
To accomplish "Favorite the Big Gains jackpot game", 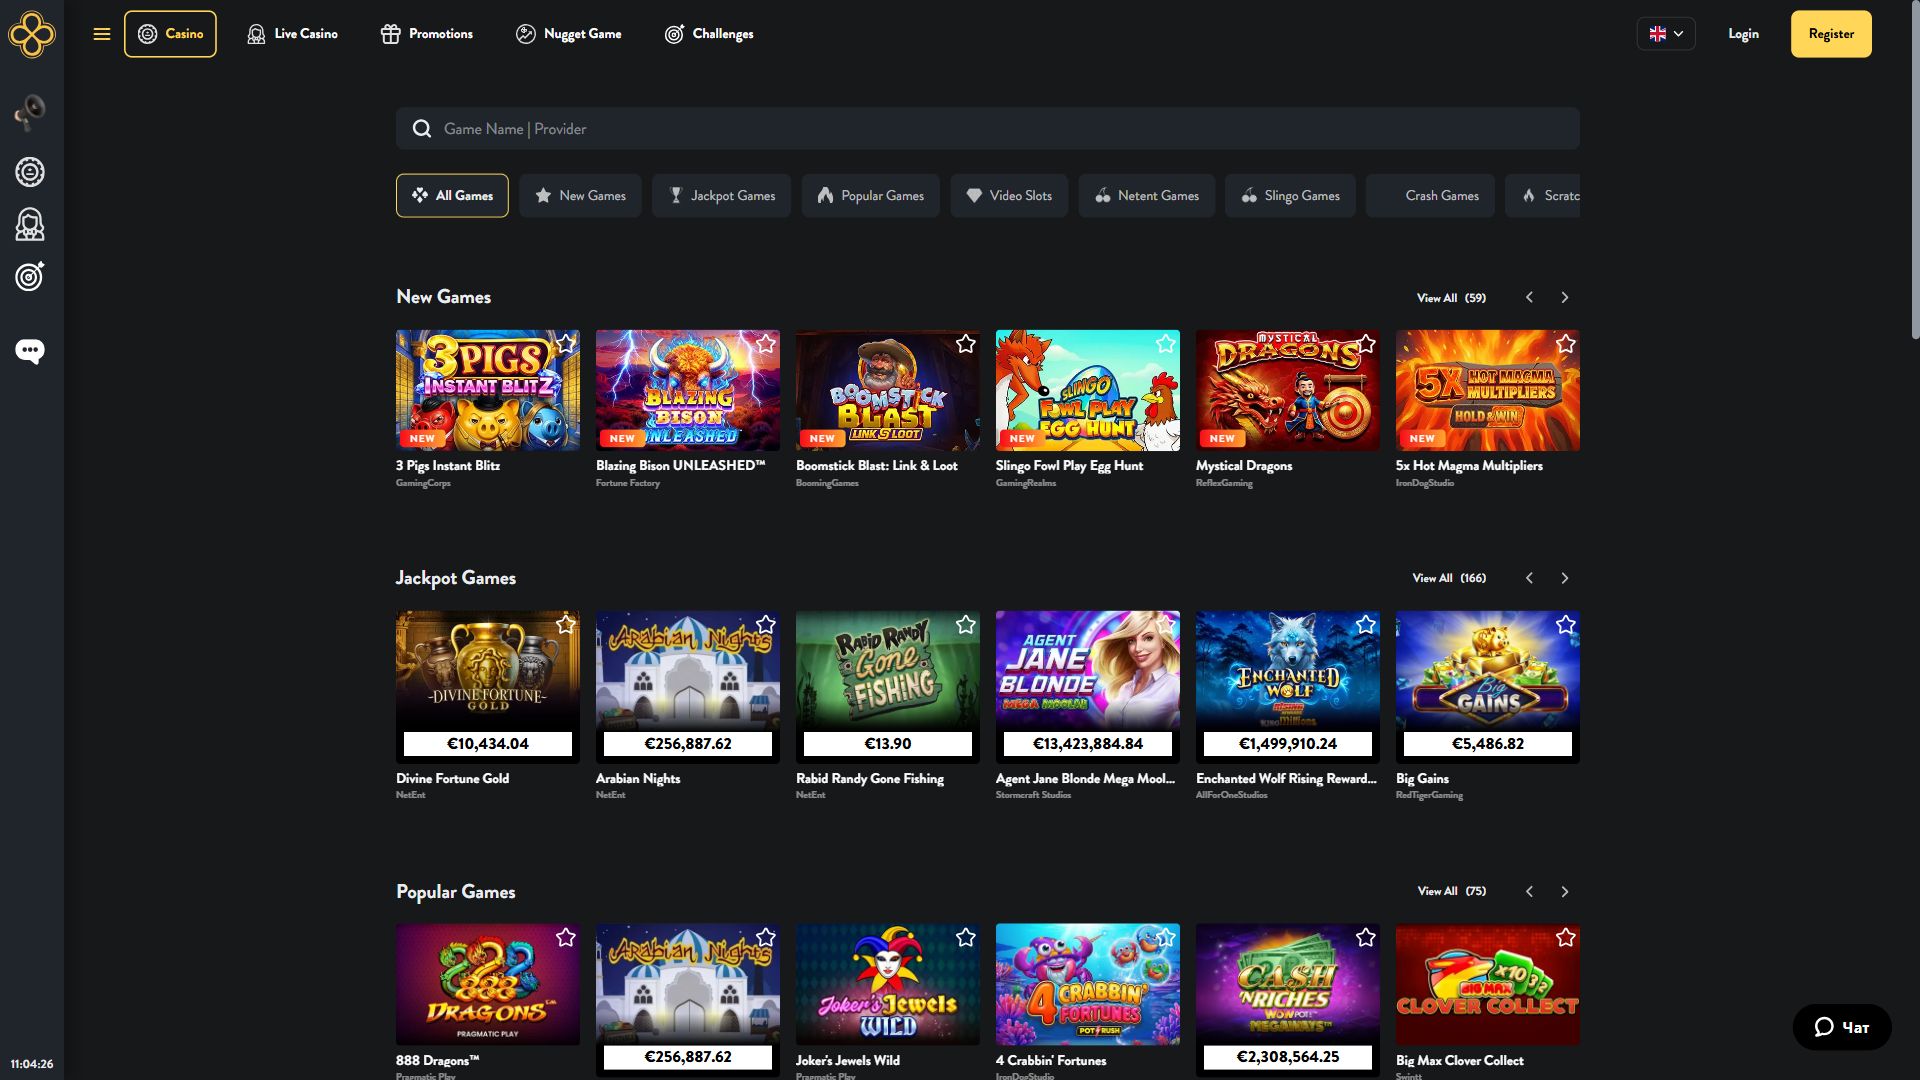I will click(1566, 625).
